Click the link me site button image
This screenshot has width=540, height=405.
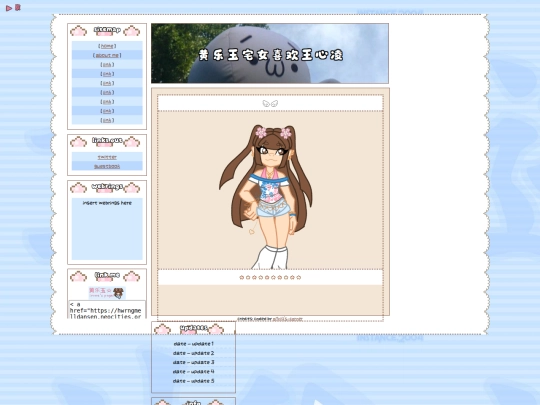pos(107,293)
